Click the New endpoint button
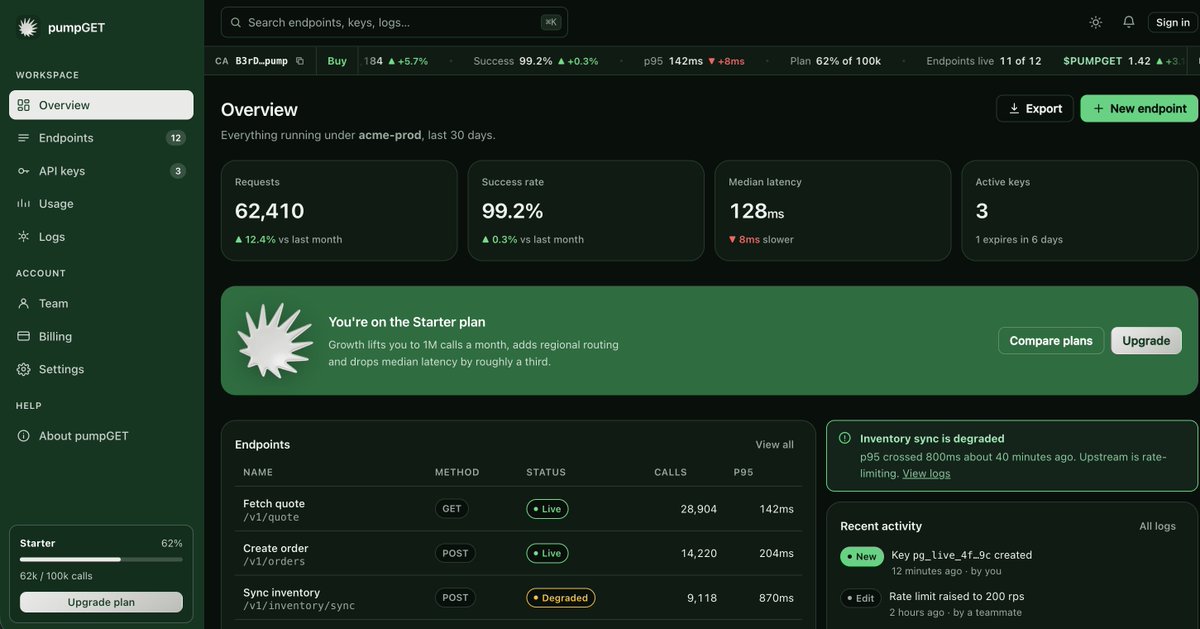 1139,108
